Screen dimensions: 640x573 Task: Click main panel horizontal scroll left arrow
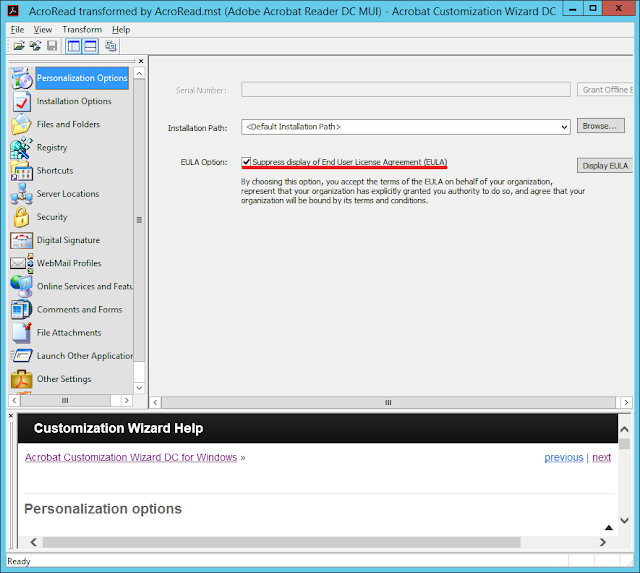[x=156, y=402]
